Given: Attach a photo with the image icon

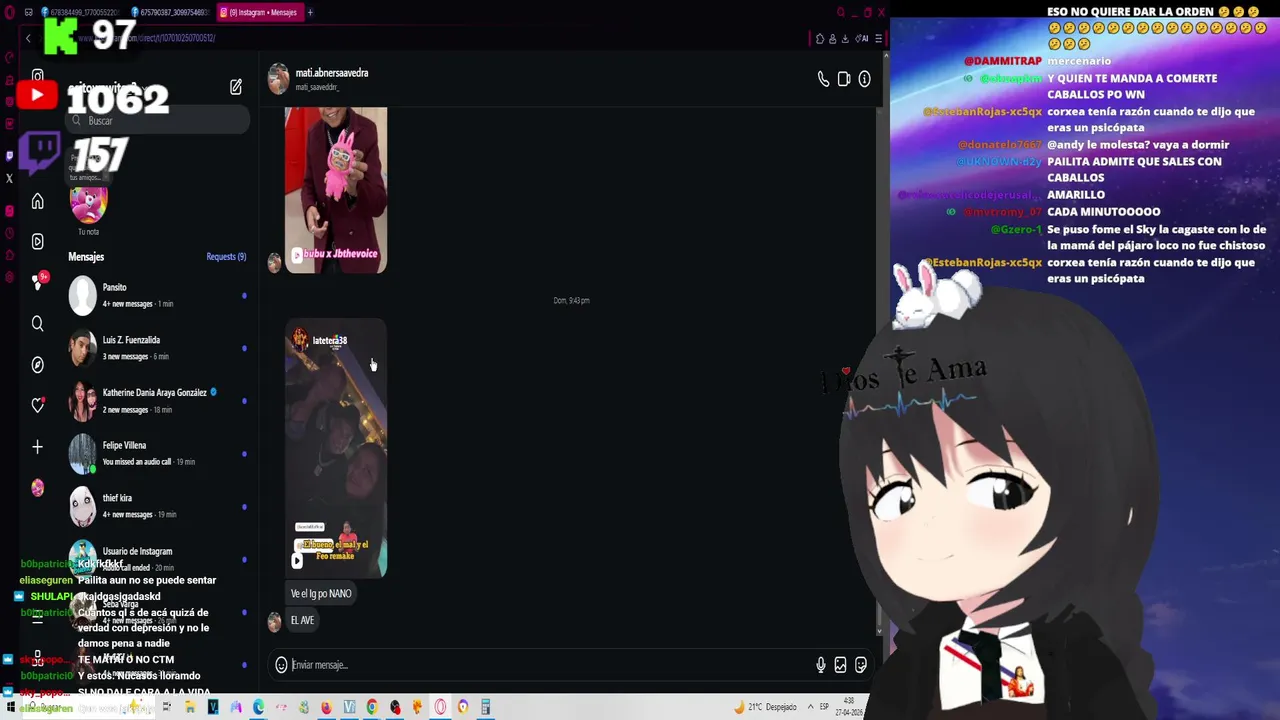Looking at the screenshot, I should [x=840, y=665].
